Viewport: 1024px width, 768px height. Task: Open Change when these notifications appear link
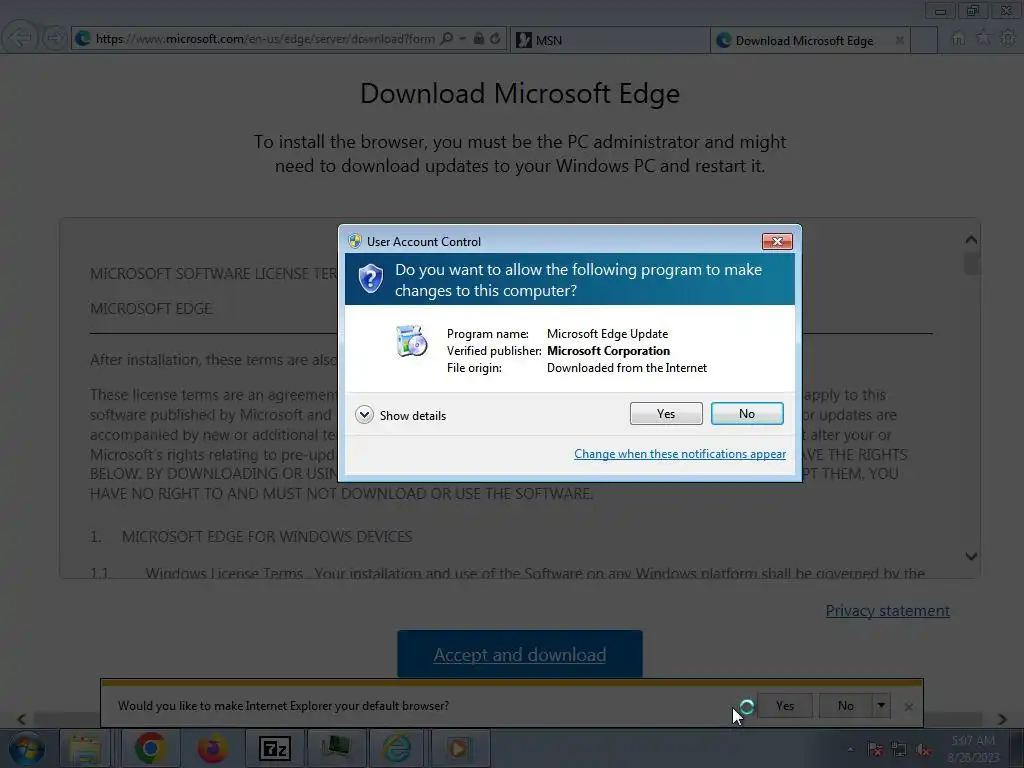coord(679,454)
